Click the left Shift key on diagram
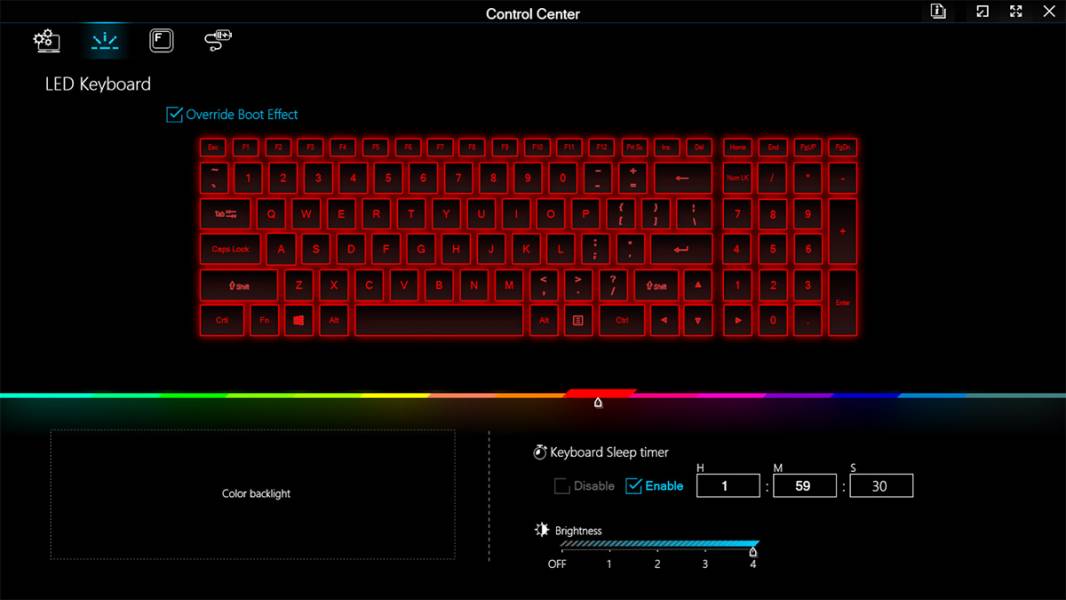The image size is (1066, 600). 239,285
